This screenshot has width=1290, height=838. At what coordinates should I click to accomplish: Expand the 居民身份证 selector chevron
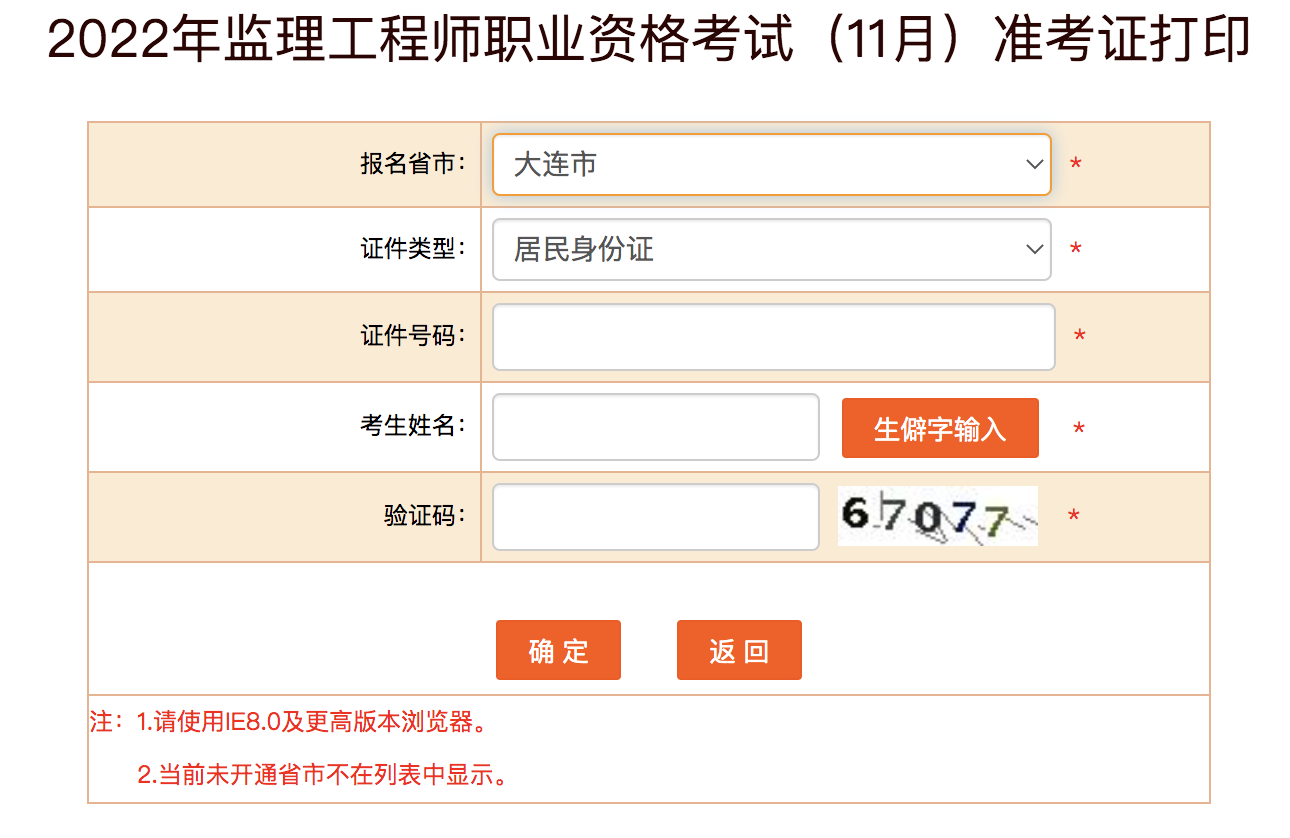1033,249
